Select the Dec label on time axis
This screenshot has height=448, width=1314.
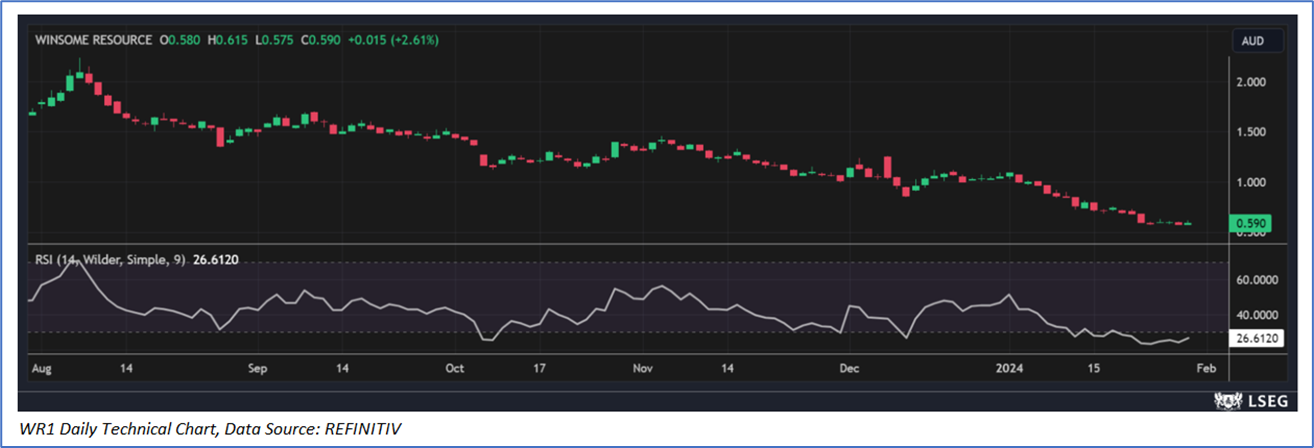(849, 369)
